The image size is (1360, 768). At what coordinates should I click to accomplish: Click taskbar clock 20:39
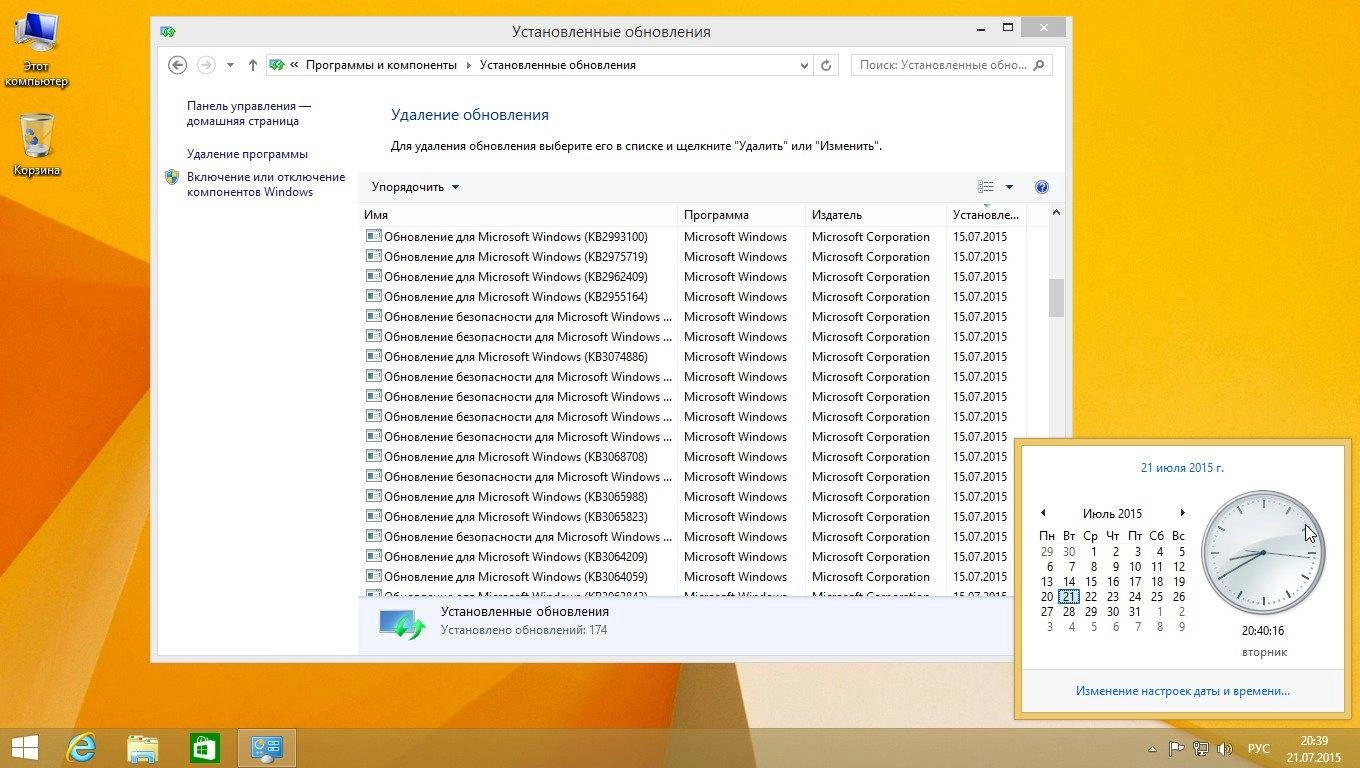point(1313,748)
